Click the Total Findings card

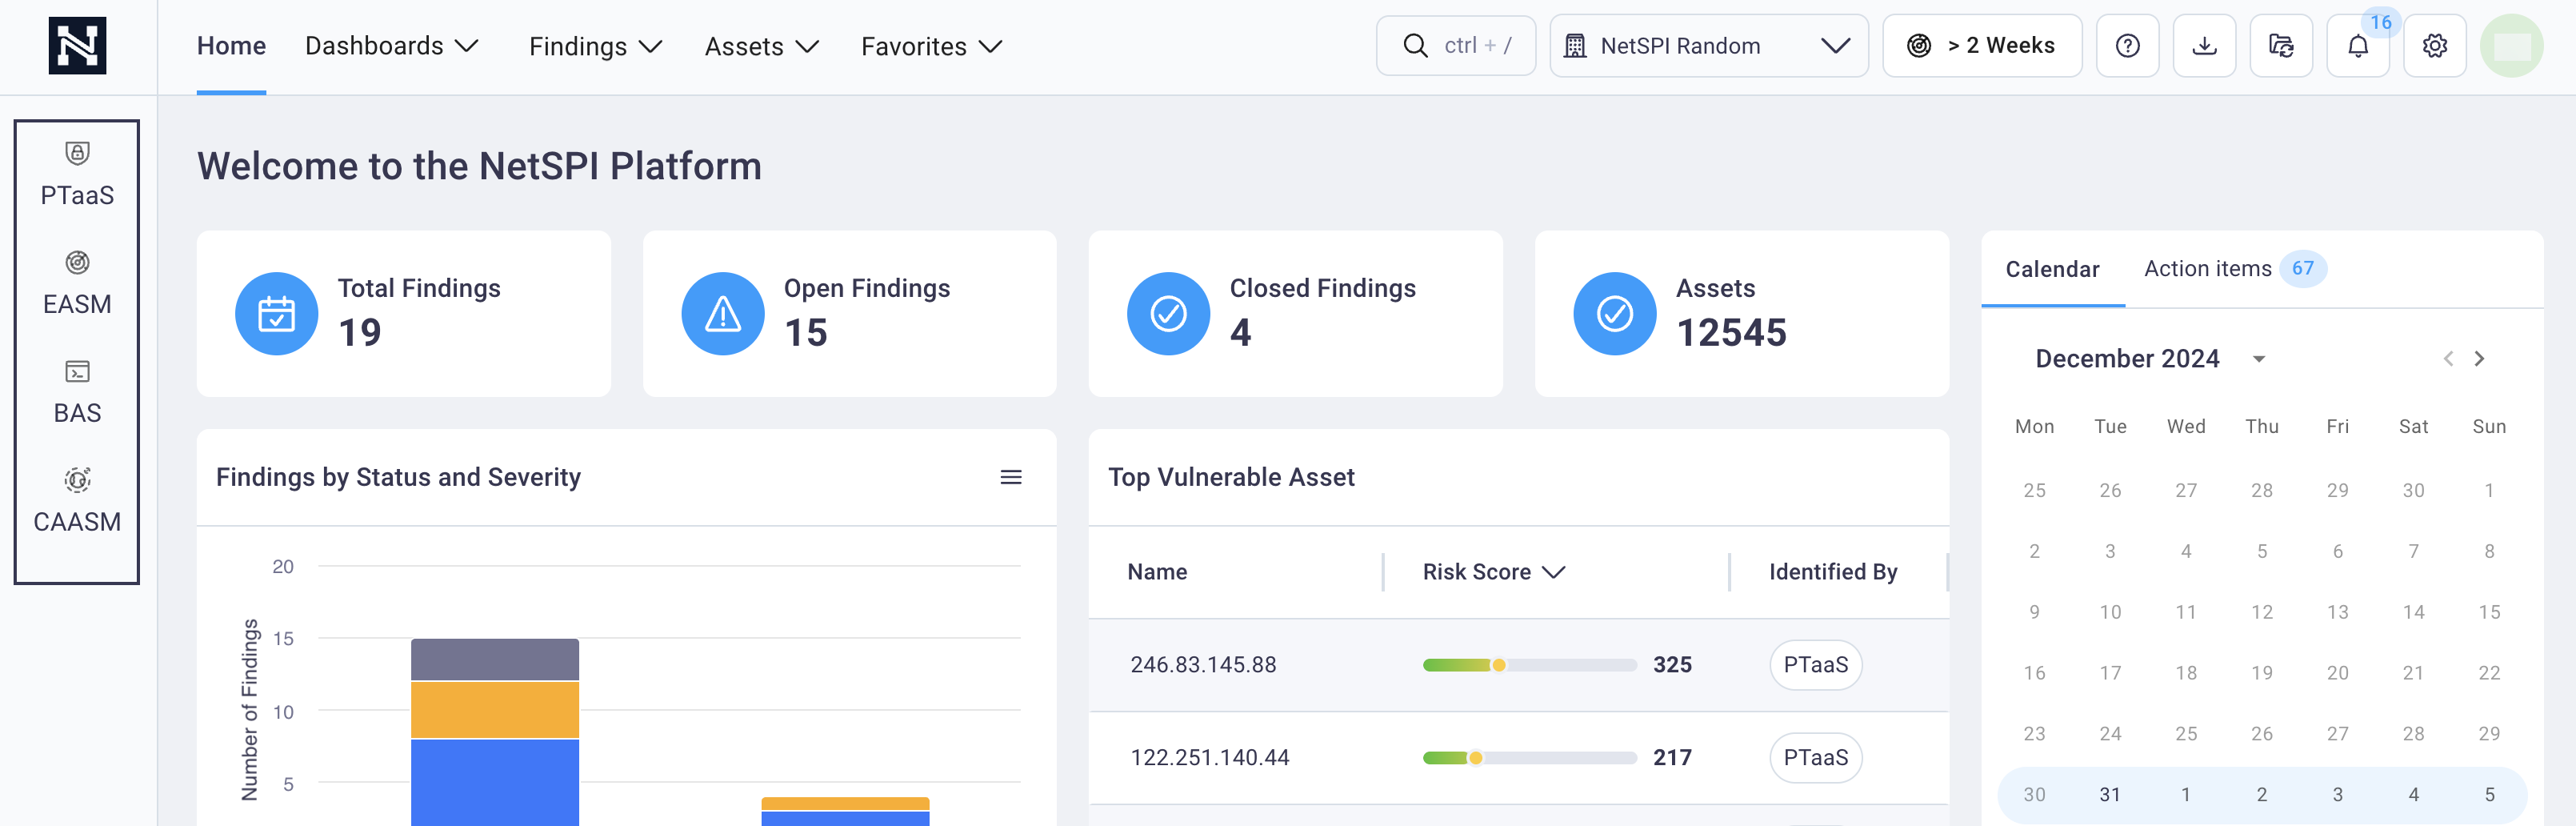point(403,314)
